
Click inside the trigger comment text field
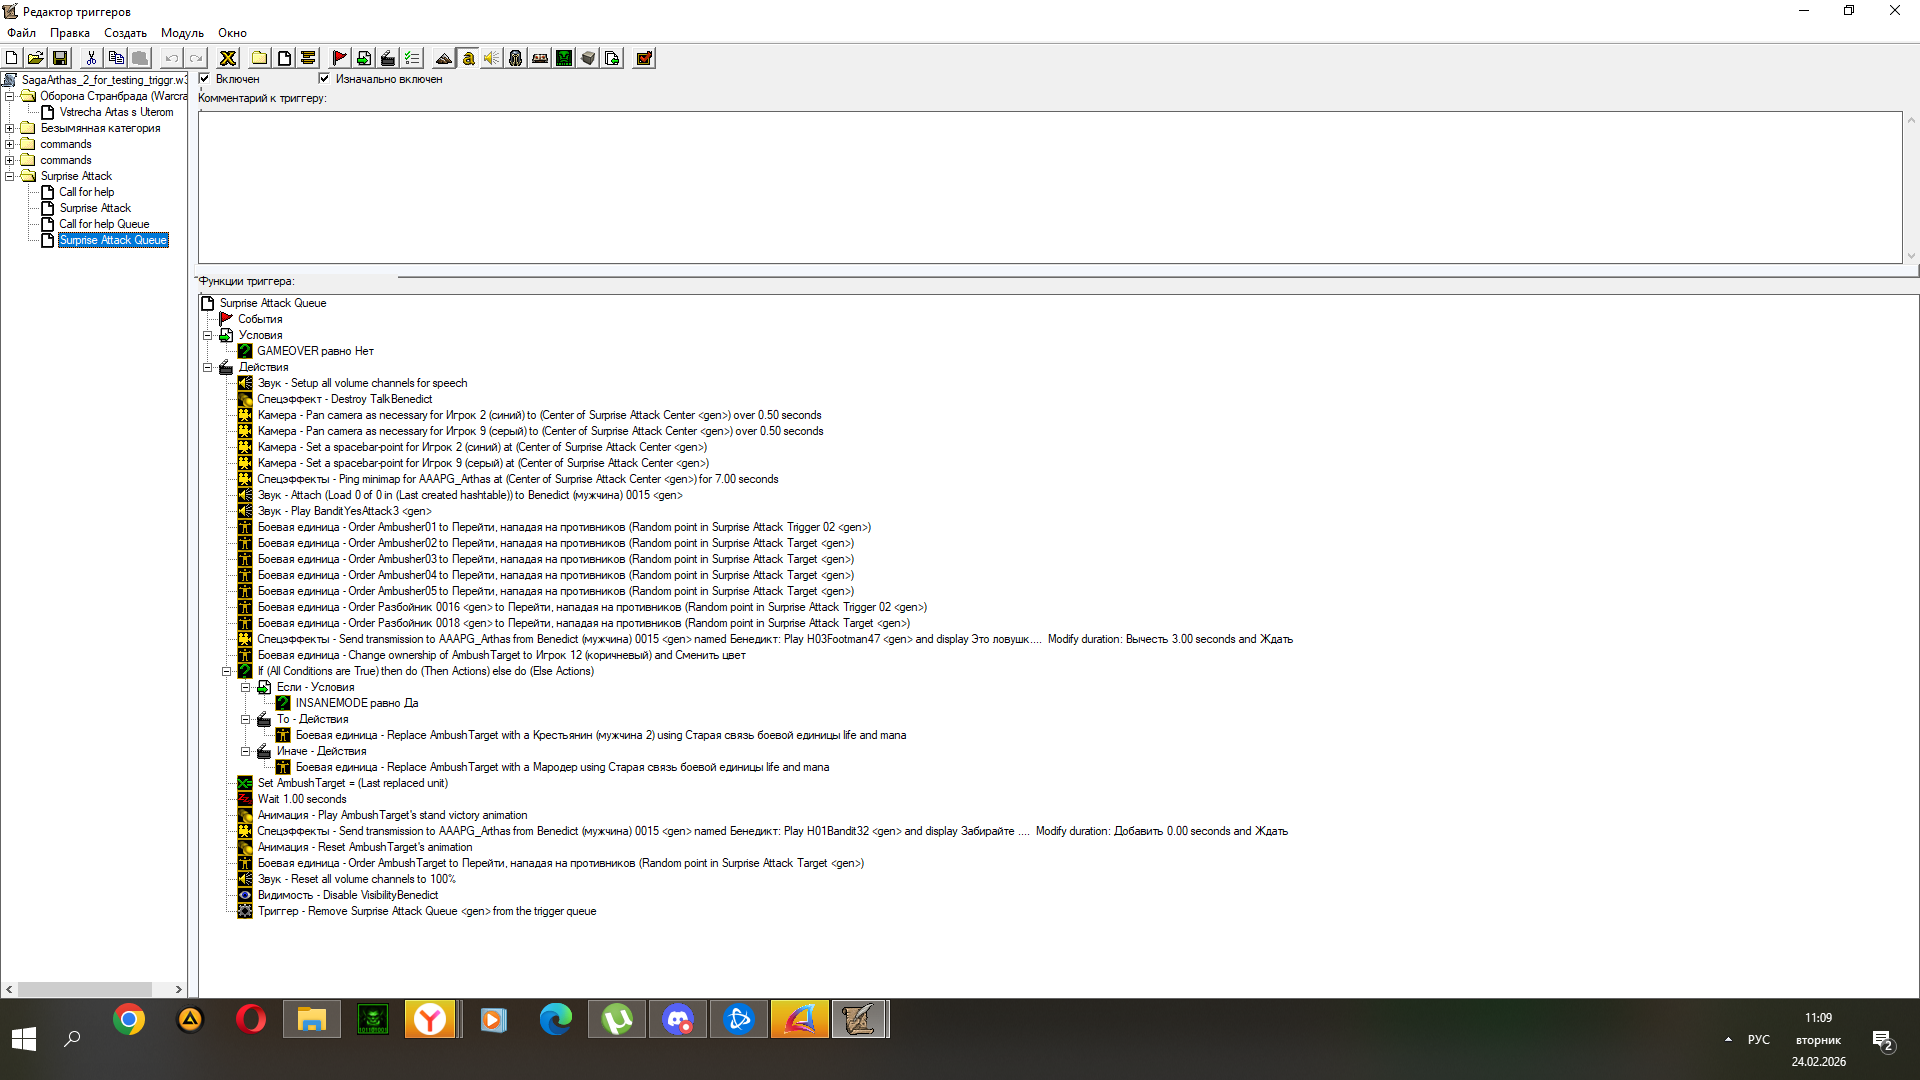(1050, 187)
